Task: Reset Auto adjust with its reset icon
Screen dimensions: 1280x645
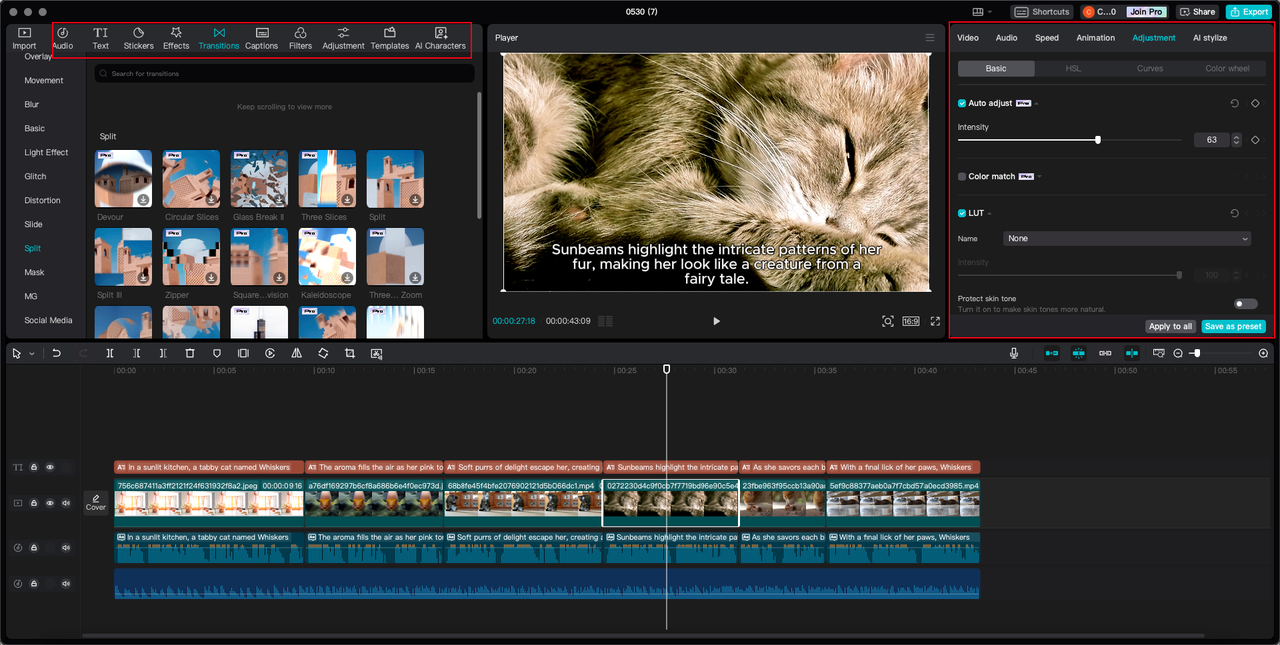Action: pyautogui.click(x=1235, y=103)
